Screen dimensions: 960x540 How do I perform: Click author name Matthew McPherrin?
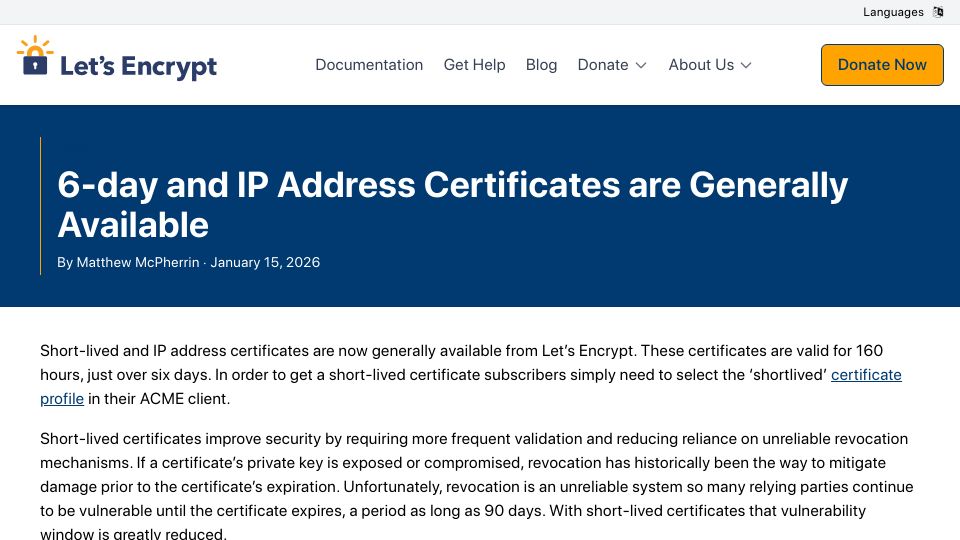click(x=138, y=263)
